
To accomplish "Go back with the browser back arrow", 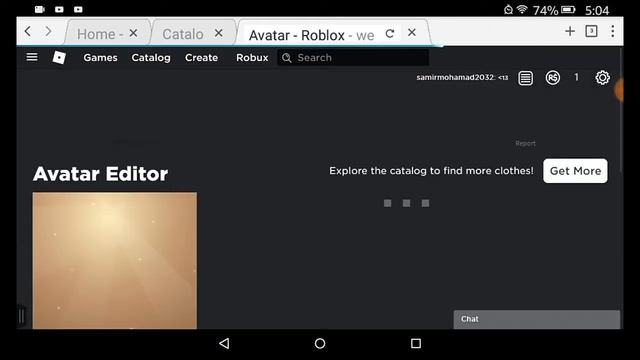I will click(28, 31).
